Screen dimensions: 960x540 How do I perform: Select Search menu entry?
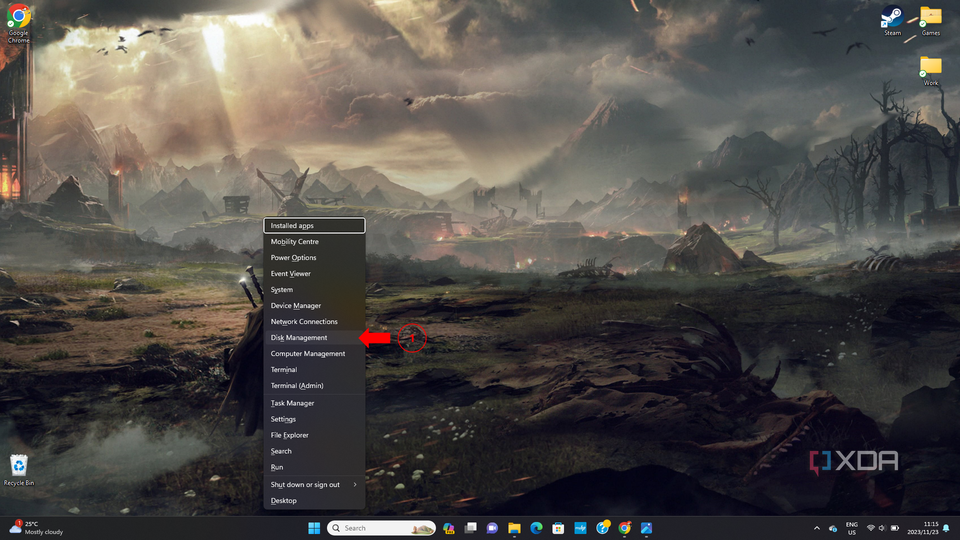[314, 451]
